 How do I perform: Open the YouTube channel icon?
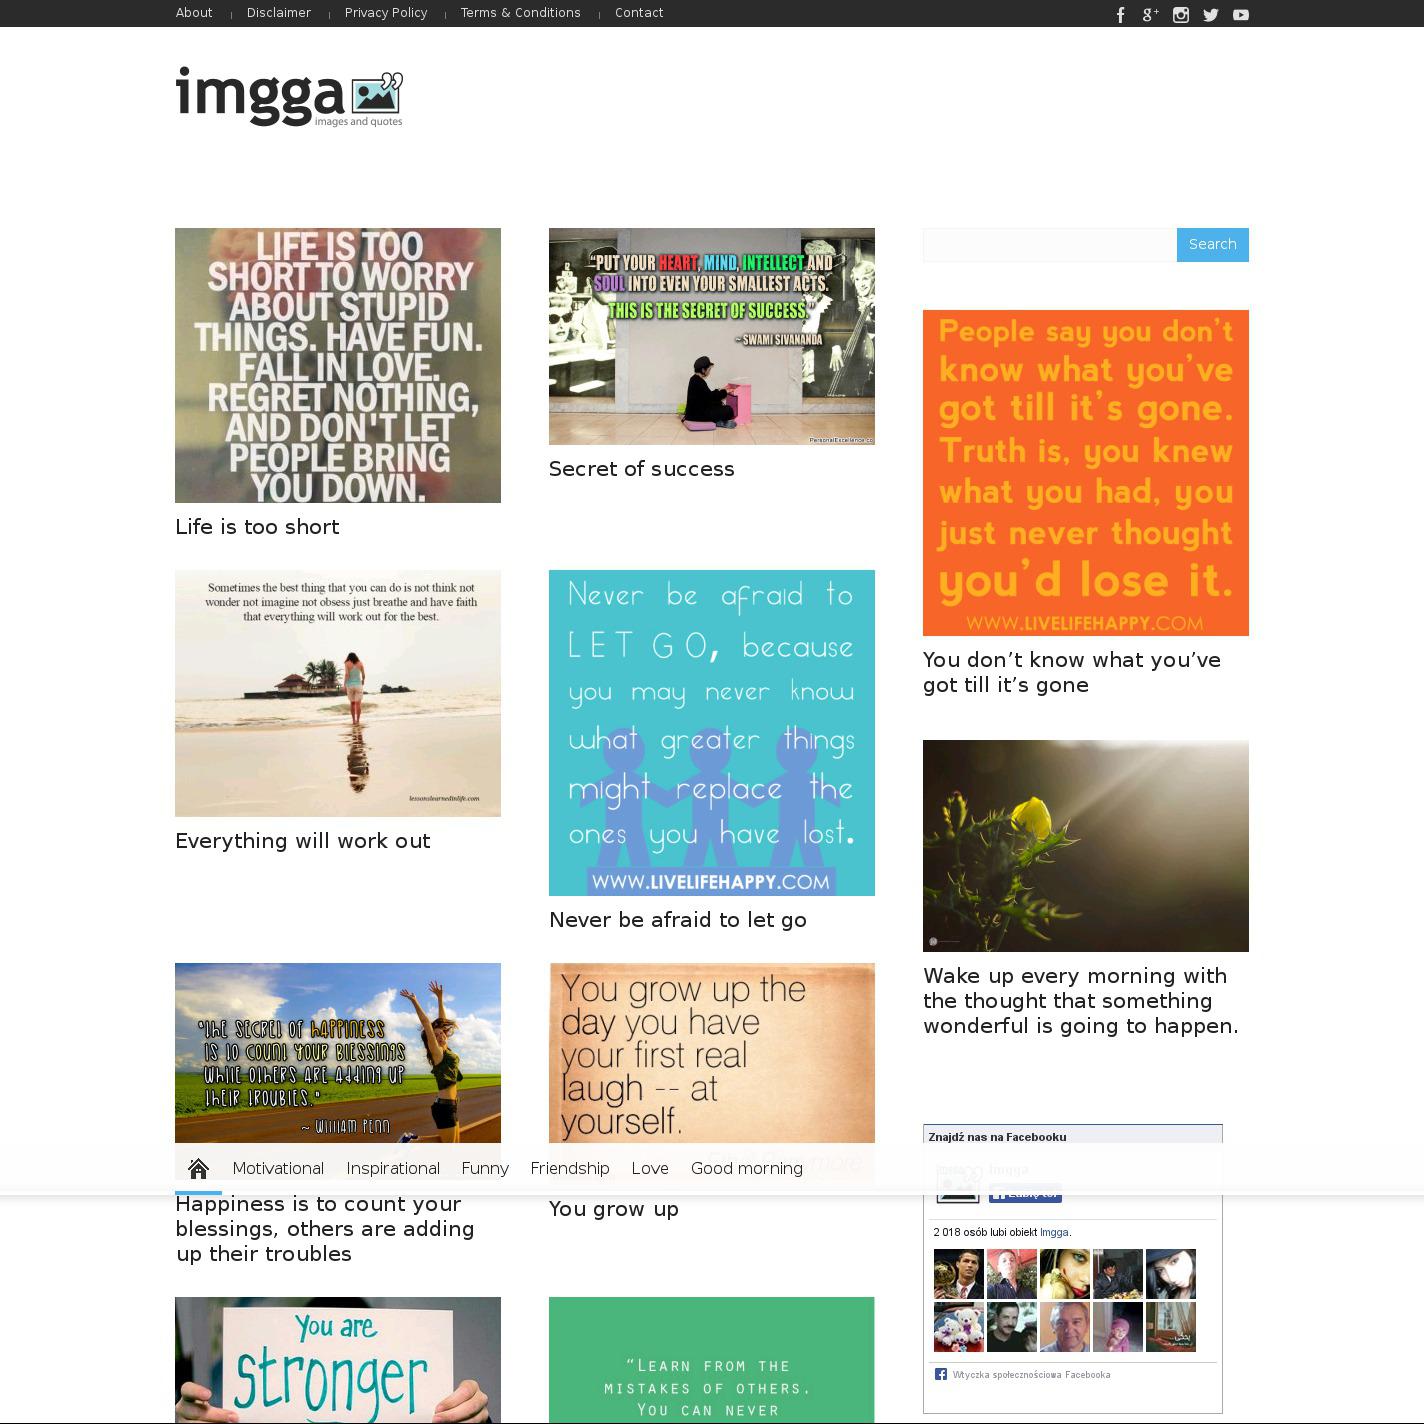coord(1241,15)
